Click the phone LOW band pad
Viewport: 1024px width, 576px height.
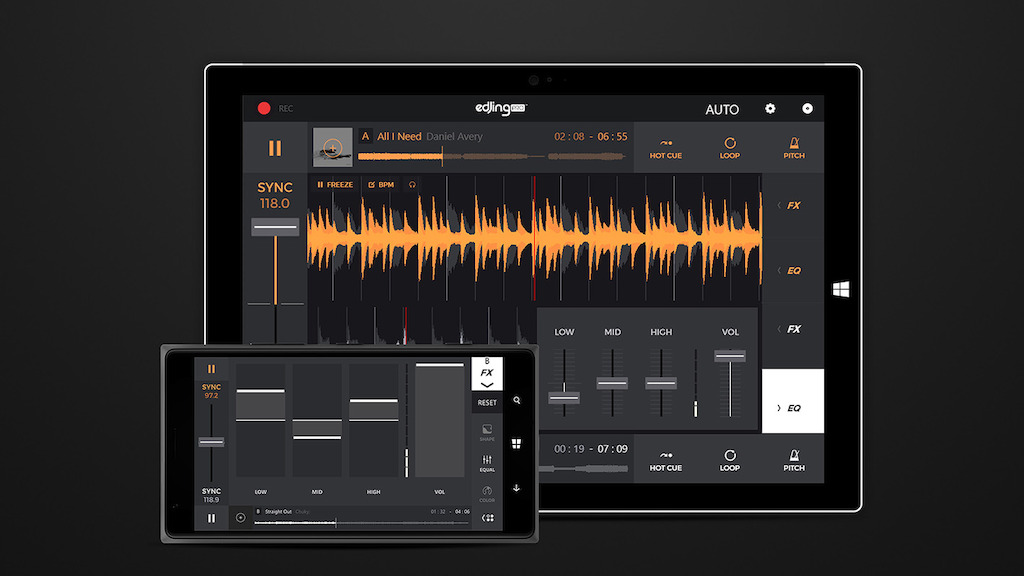(260, 421)
